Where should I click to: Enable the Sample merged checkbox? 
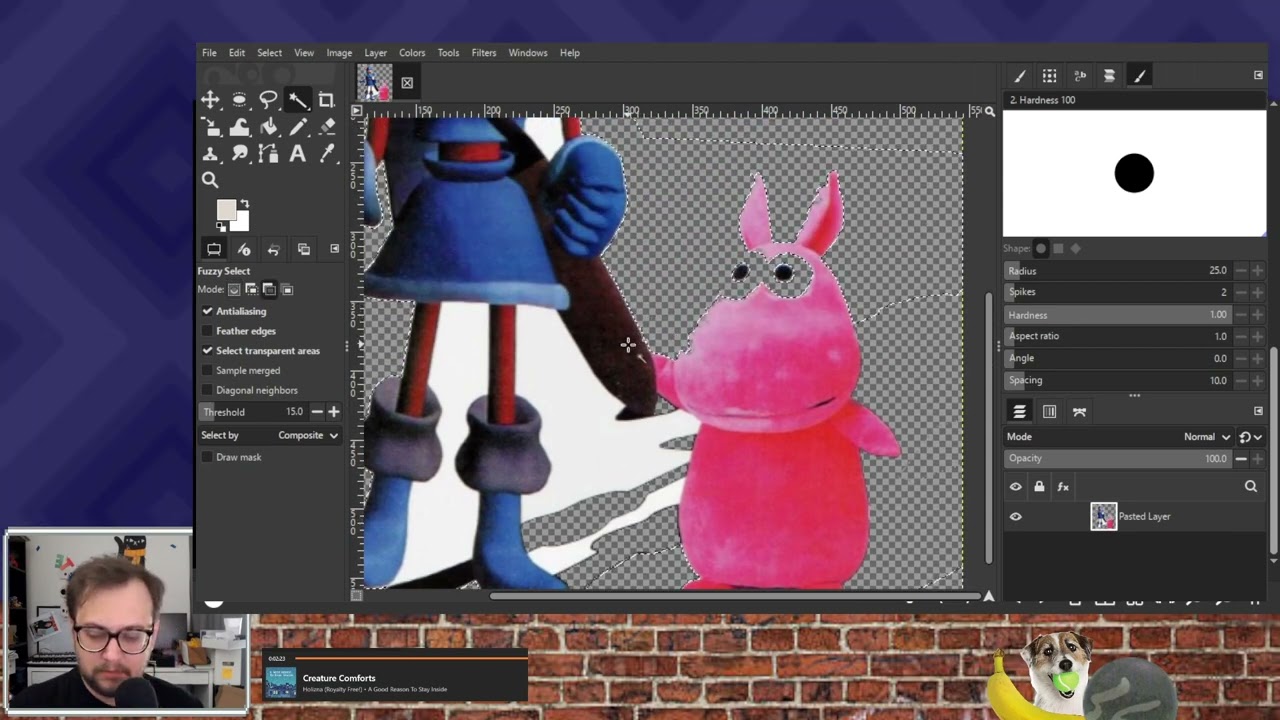pyautogui.click(x=208, y=370)
